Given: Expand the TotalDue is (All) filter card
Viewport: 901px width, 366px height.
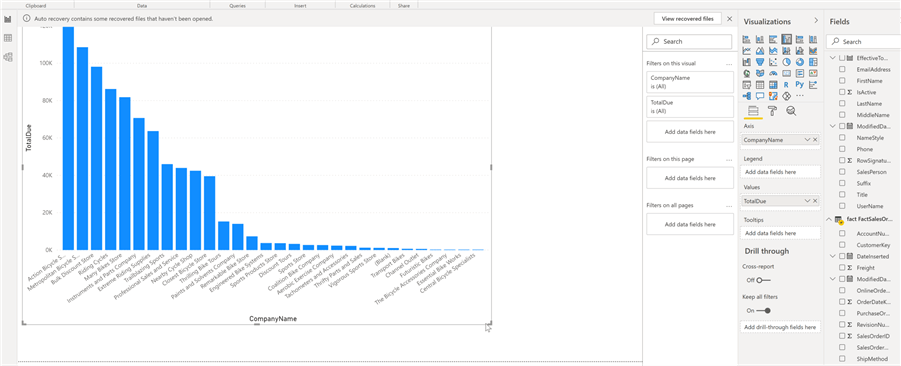Looking at the screenshot, I should pos(690,106).
